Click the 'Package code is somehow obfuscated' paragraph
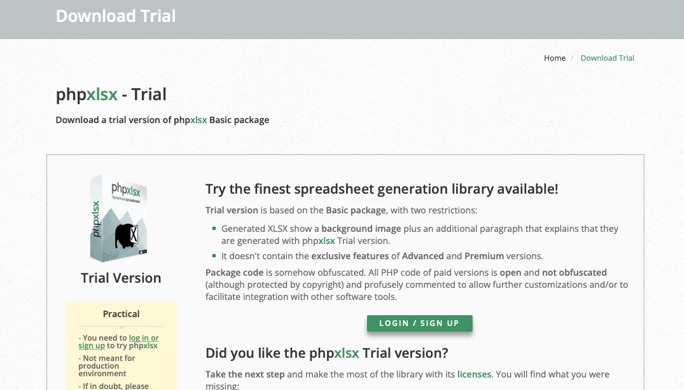684x390 pixels. pos(417,284)
